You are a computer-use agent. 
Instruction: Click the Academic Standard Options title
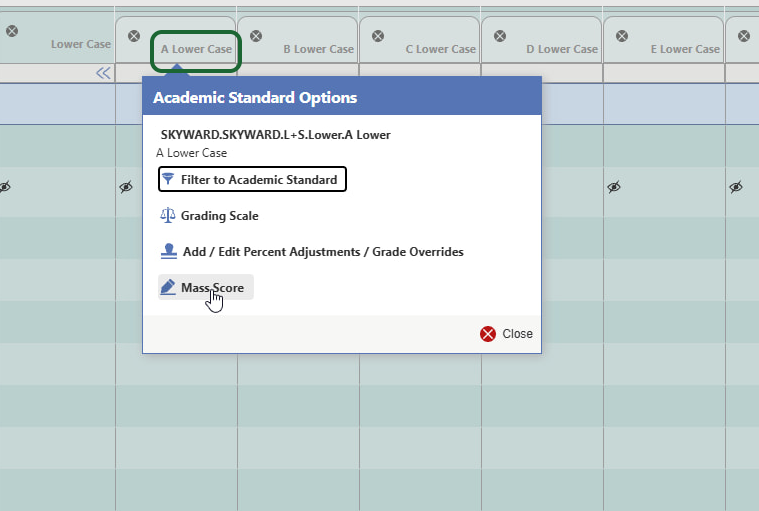[255, 98]
